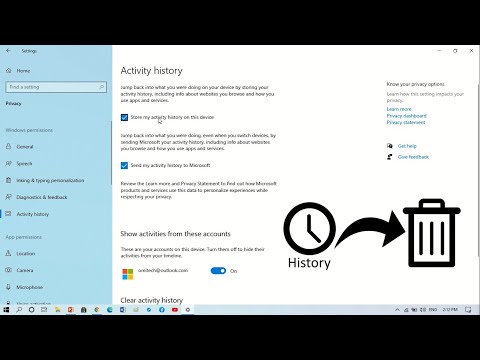This screenshot has width=480, height=360.
Task: Open Diagnostics & feedback settings
Action: click(x=42, y=197)
